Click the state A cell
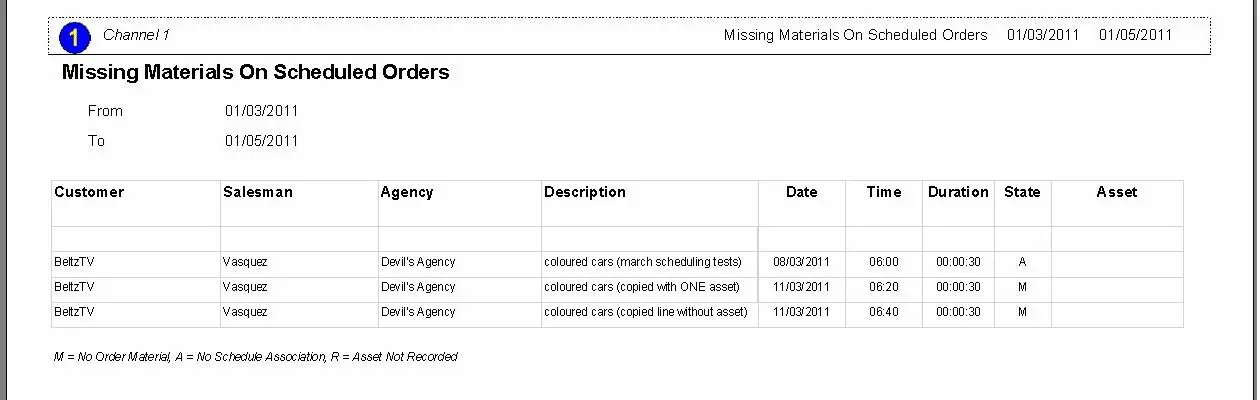1260x400 pixels. (1022, 262)
